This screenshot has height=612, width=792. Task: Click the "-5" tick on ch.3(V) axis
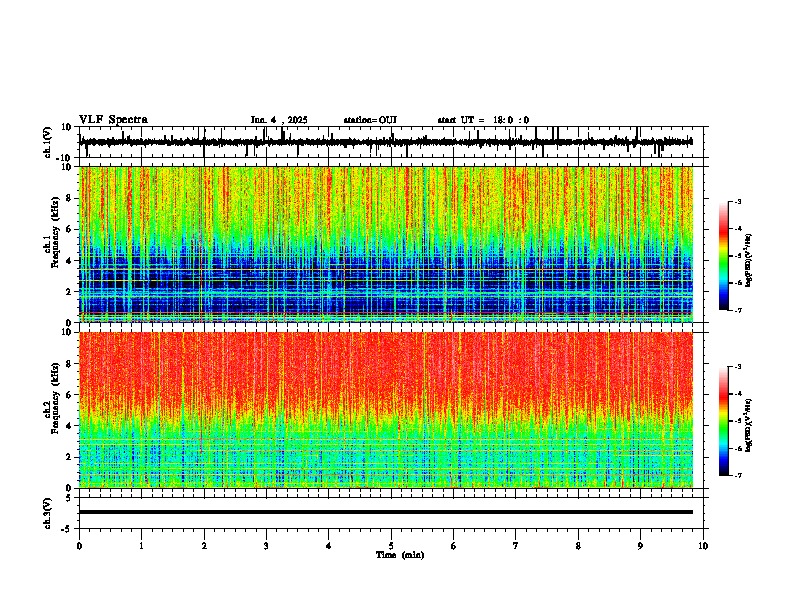pos(67,529)
